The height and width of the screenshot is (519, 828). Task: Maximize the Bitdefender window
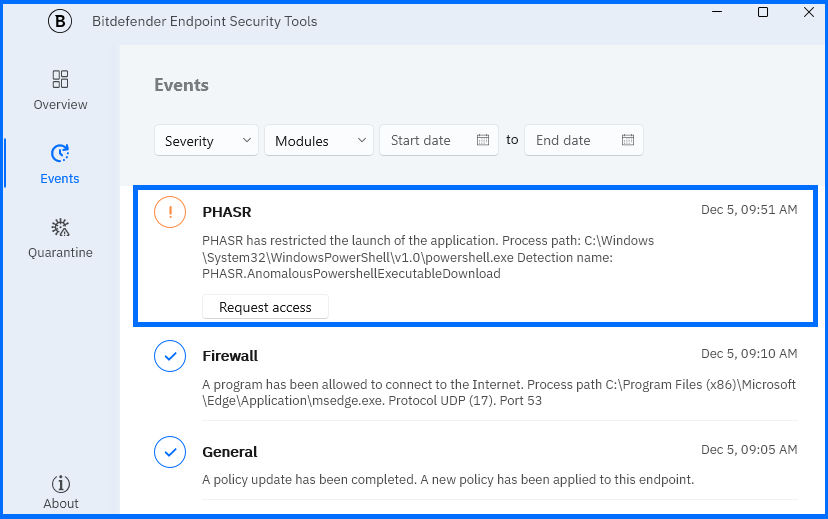tap(763, 12)
